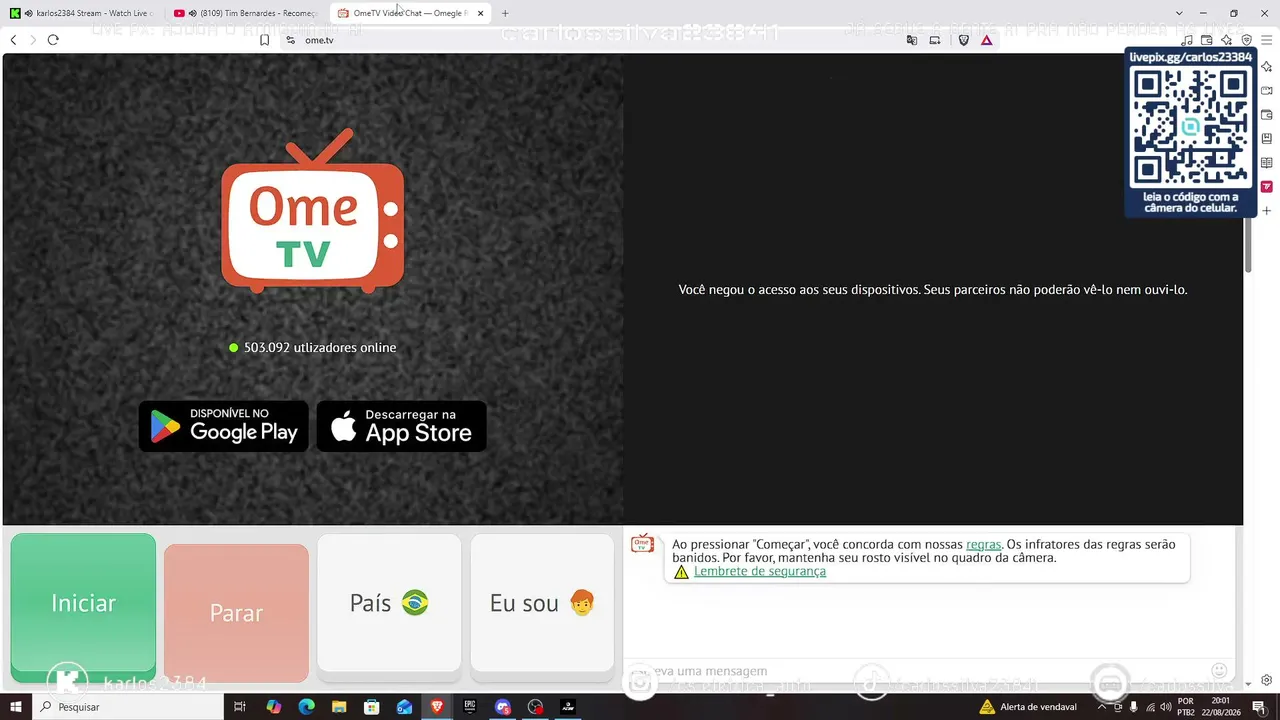Screen dimensions: 1280x720
Task: Open site settings icon in address bar
Action: click(x=290, y=40)
